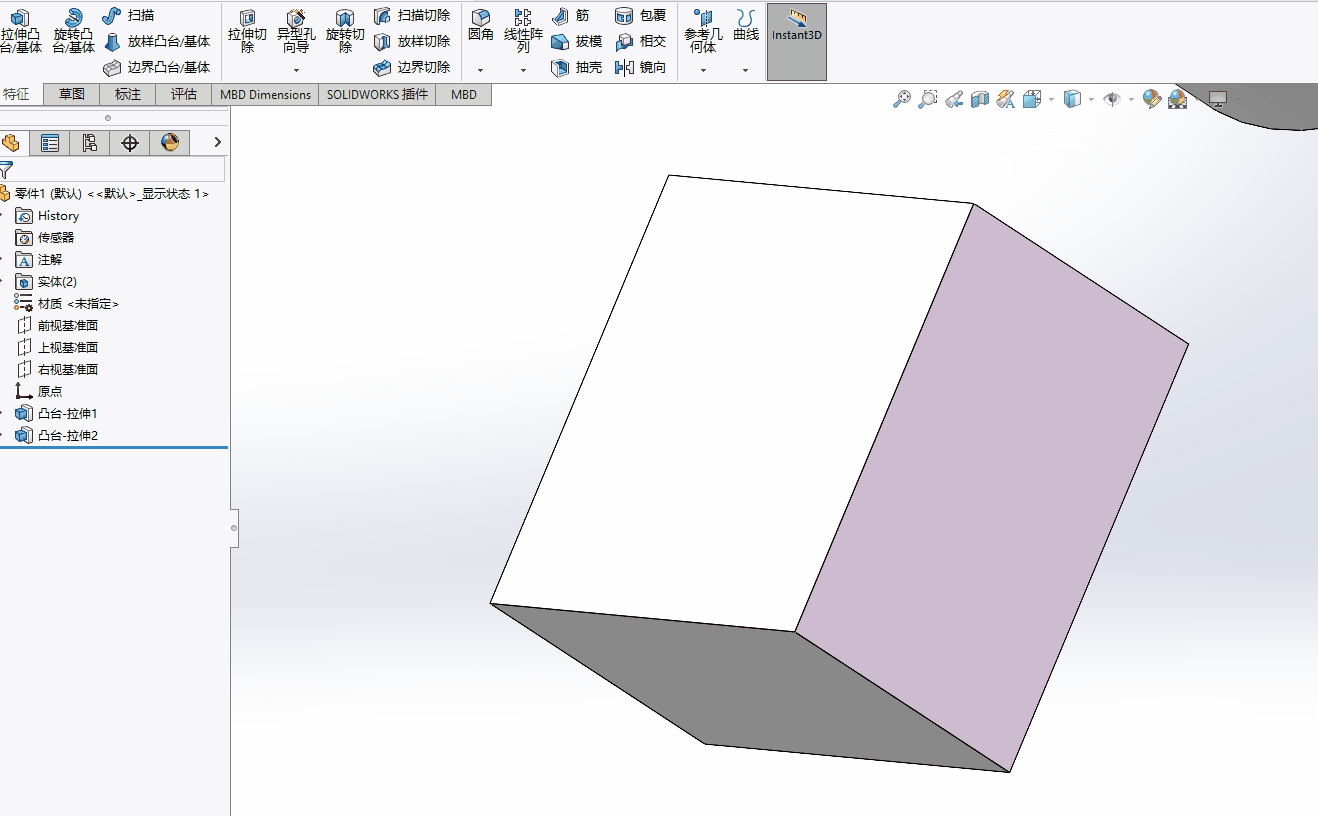
Task: Open the MBD tab
Action: click(463, 94)
